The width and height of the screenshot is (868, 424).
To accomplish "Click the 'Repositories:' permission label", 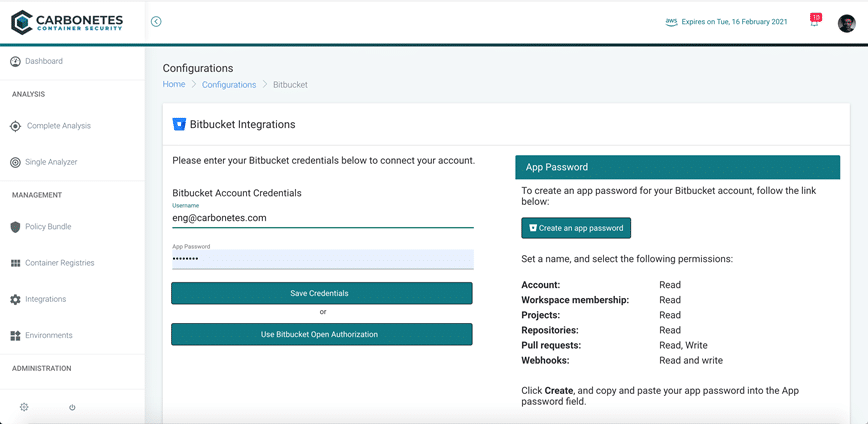I will pyautogui.click(x=550, y=330).
